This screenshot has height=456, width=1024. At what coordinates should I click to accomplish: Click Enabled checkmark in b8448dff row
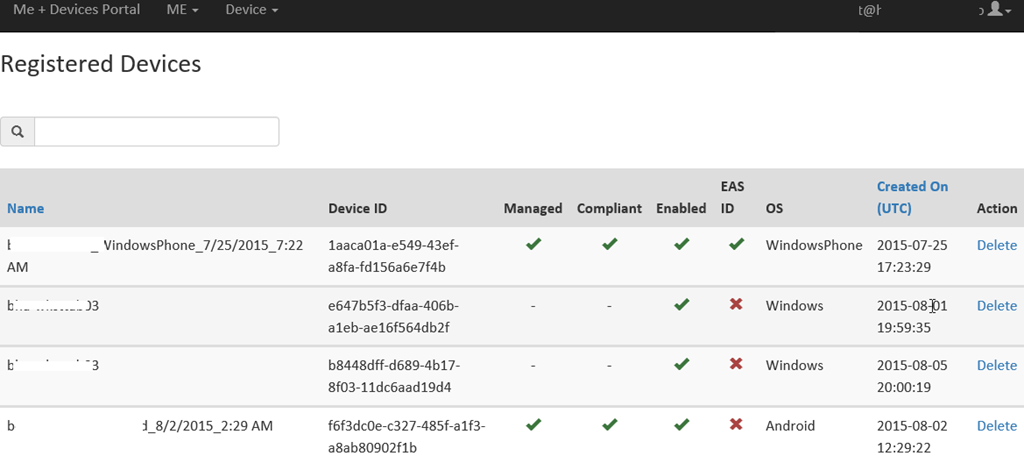(x=681, y=364)
